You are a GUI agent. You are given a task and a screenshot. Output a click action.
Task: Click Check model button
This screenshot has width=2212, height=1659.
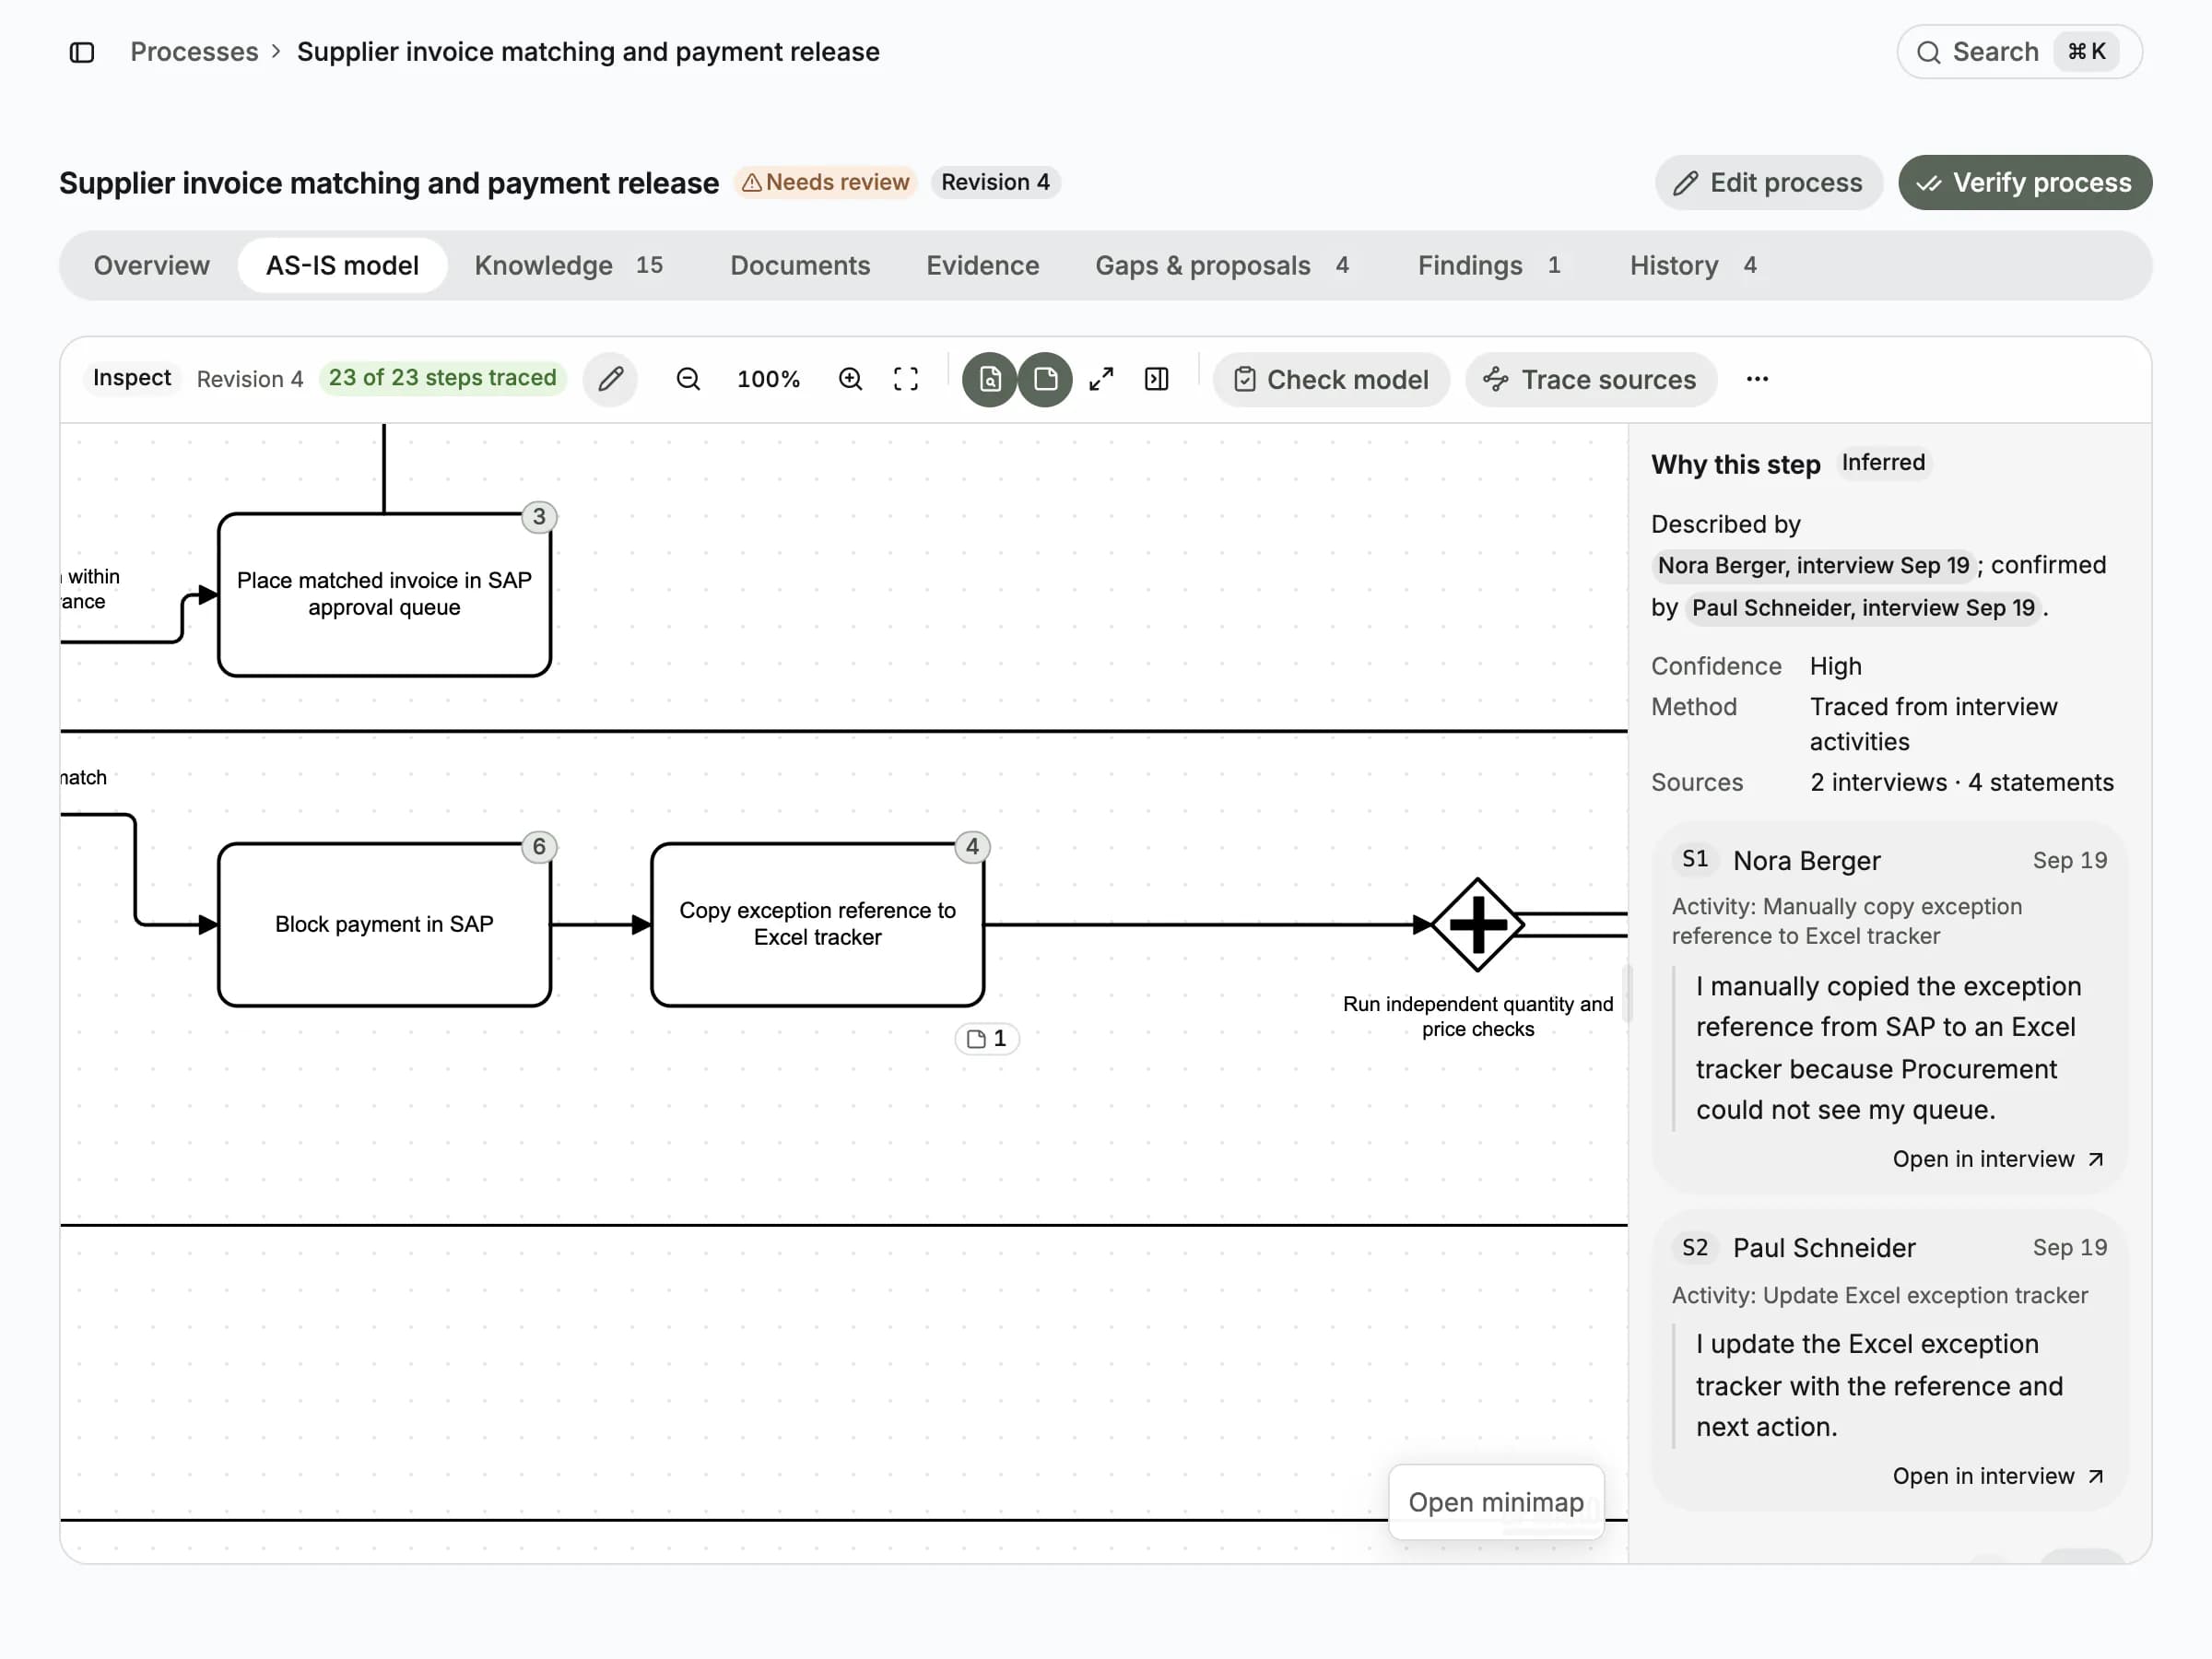[x=1331, y=380]
